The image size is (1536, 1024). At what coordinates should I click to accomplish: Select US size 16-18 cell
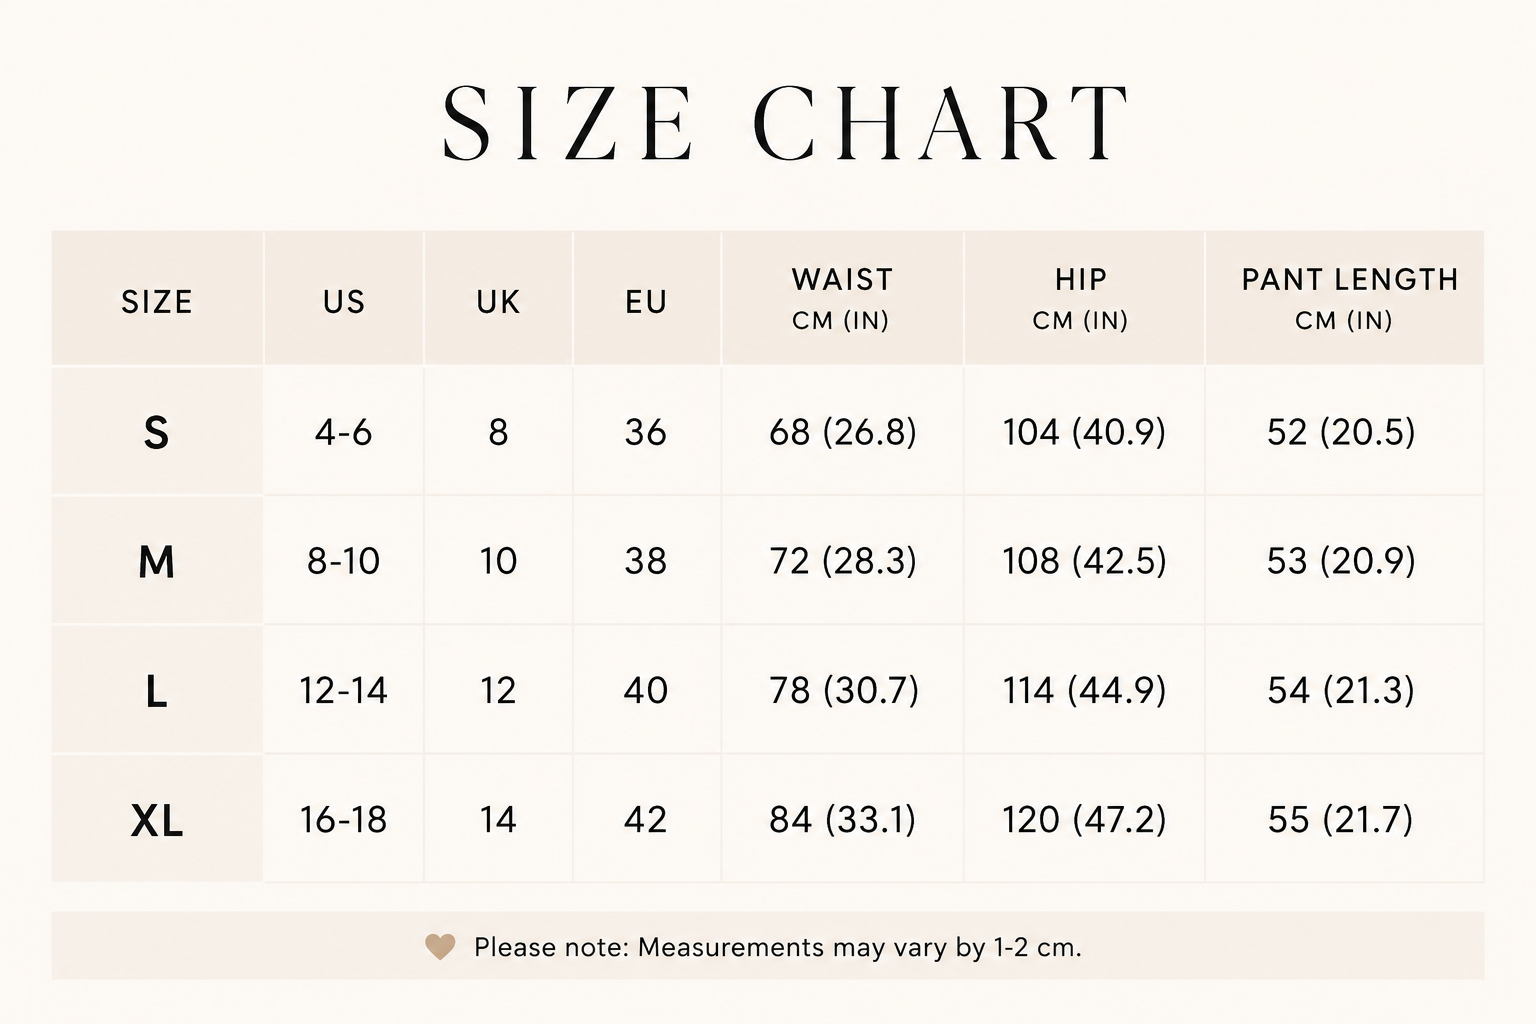coord(343,820)
